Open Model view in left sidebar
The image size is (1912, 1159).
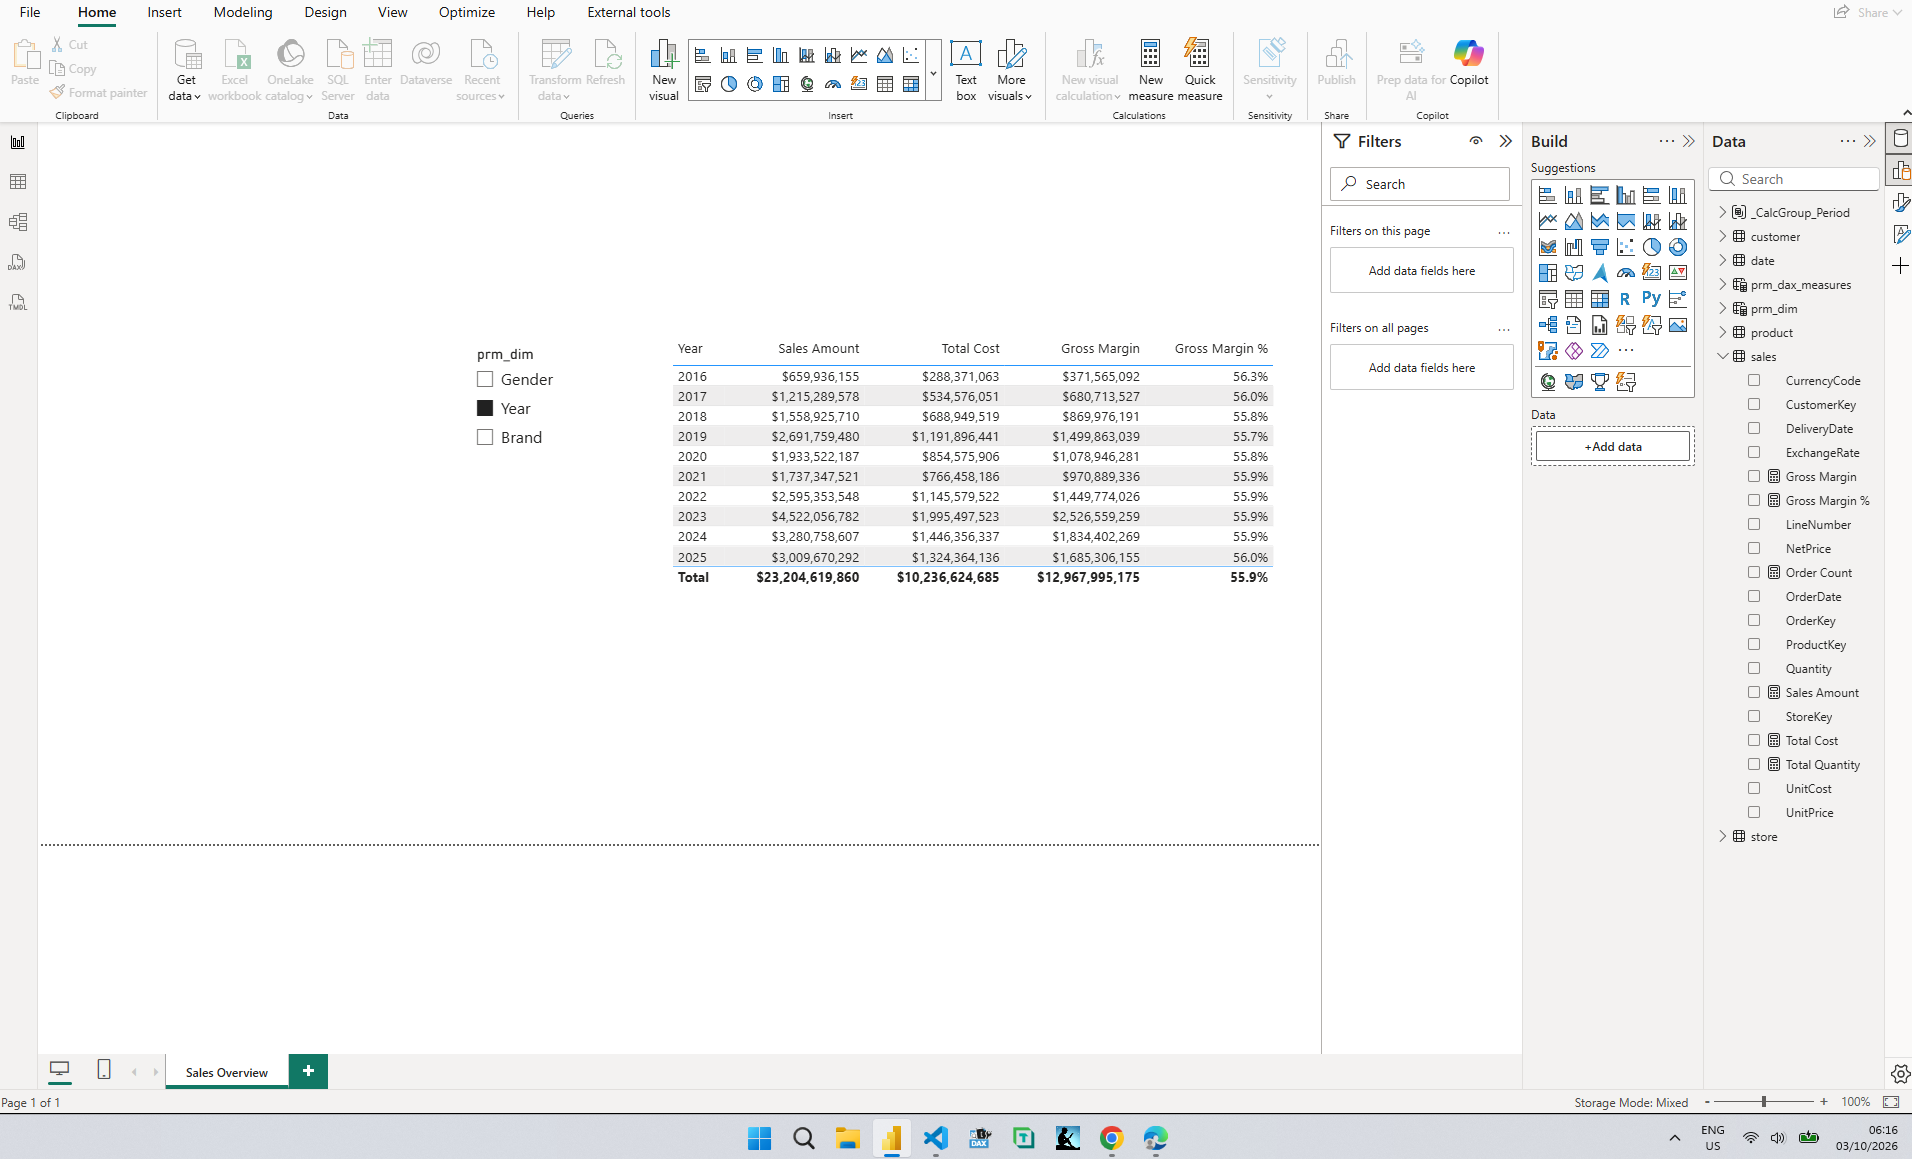tap(18, 222)
